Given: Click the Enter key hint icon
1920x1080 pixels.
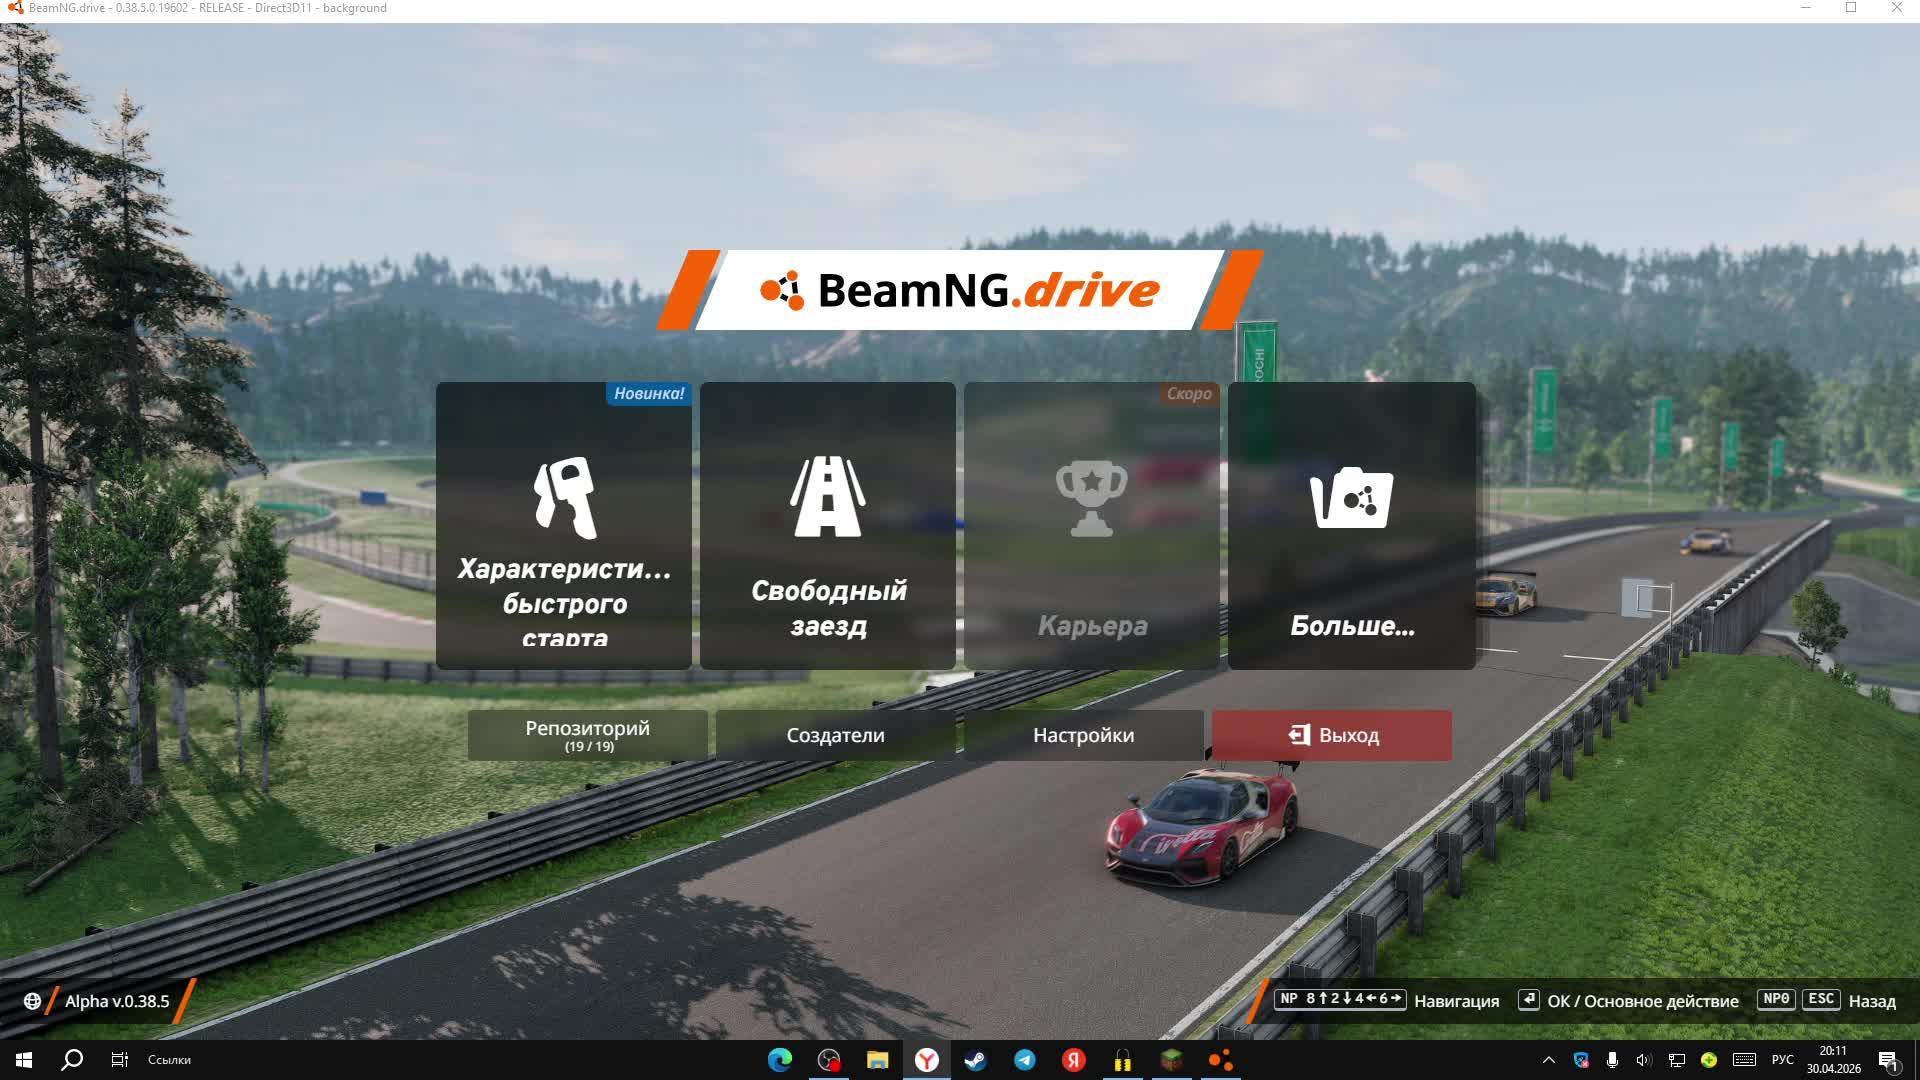Looking at the screenshot, I should 1528,999.
